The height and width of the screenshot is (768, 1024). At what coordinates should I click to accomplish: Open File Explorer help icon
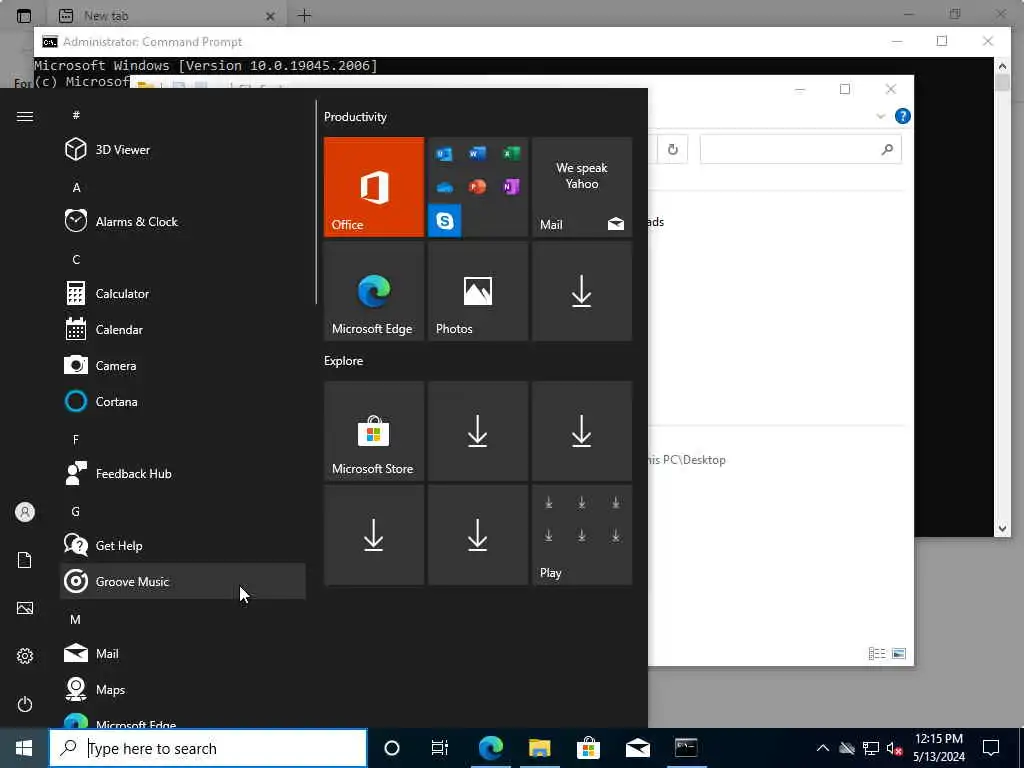click(x=903, y=116)
